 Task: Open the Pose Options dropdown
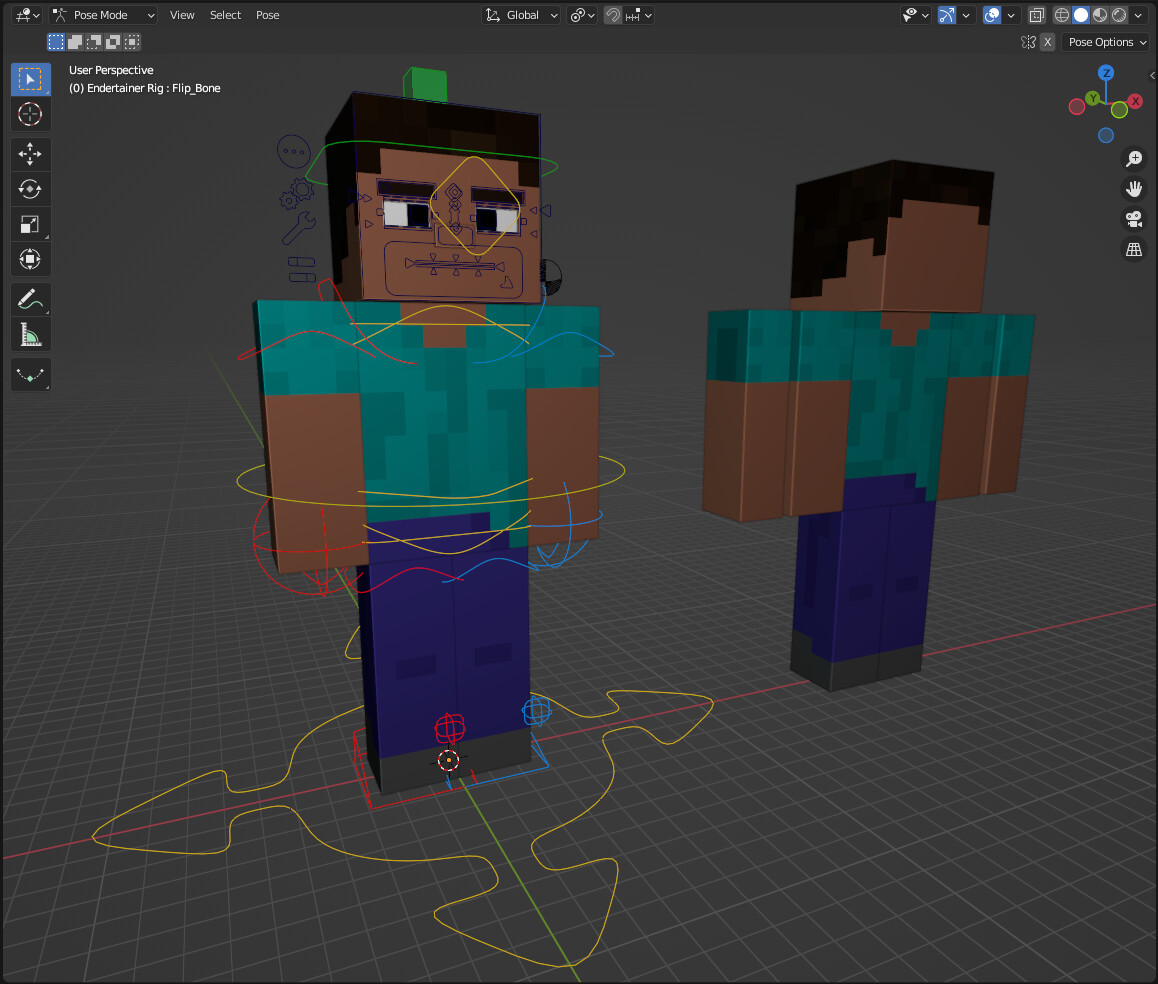[1105, 42]
